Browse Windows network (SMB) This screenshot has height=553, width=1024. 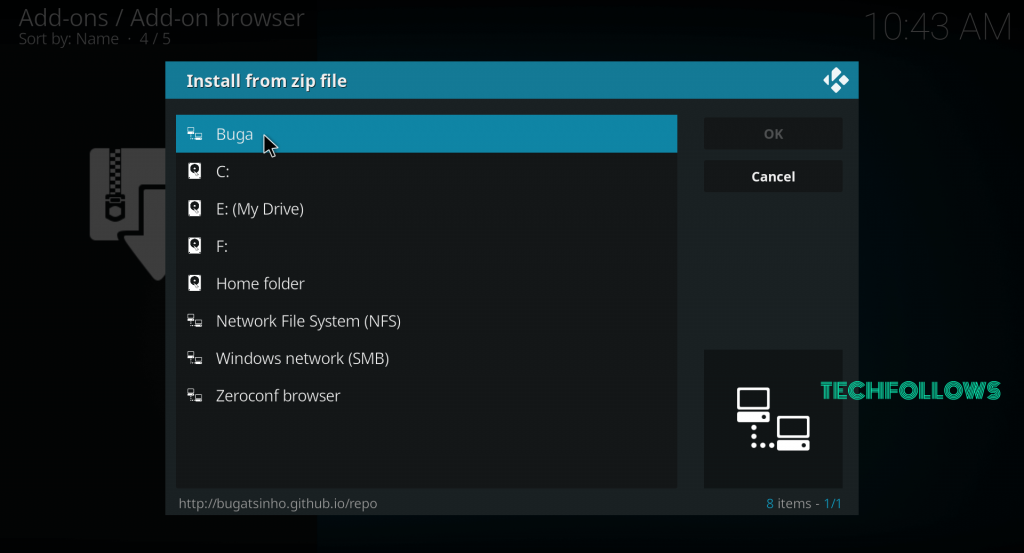pyautogui.click(x=426, y=358)
